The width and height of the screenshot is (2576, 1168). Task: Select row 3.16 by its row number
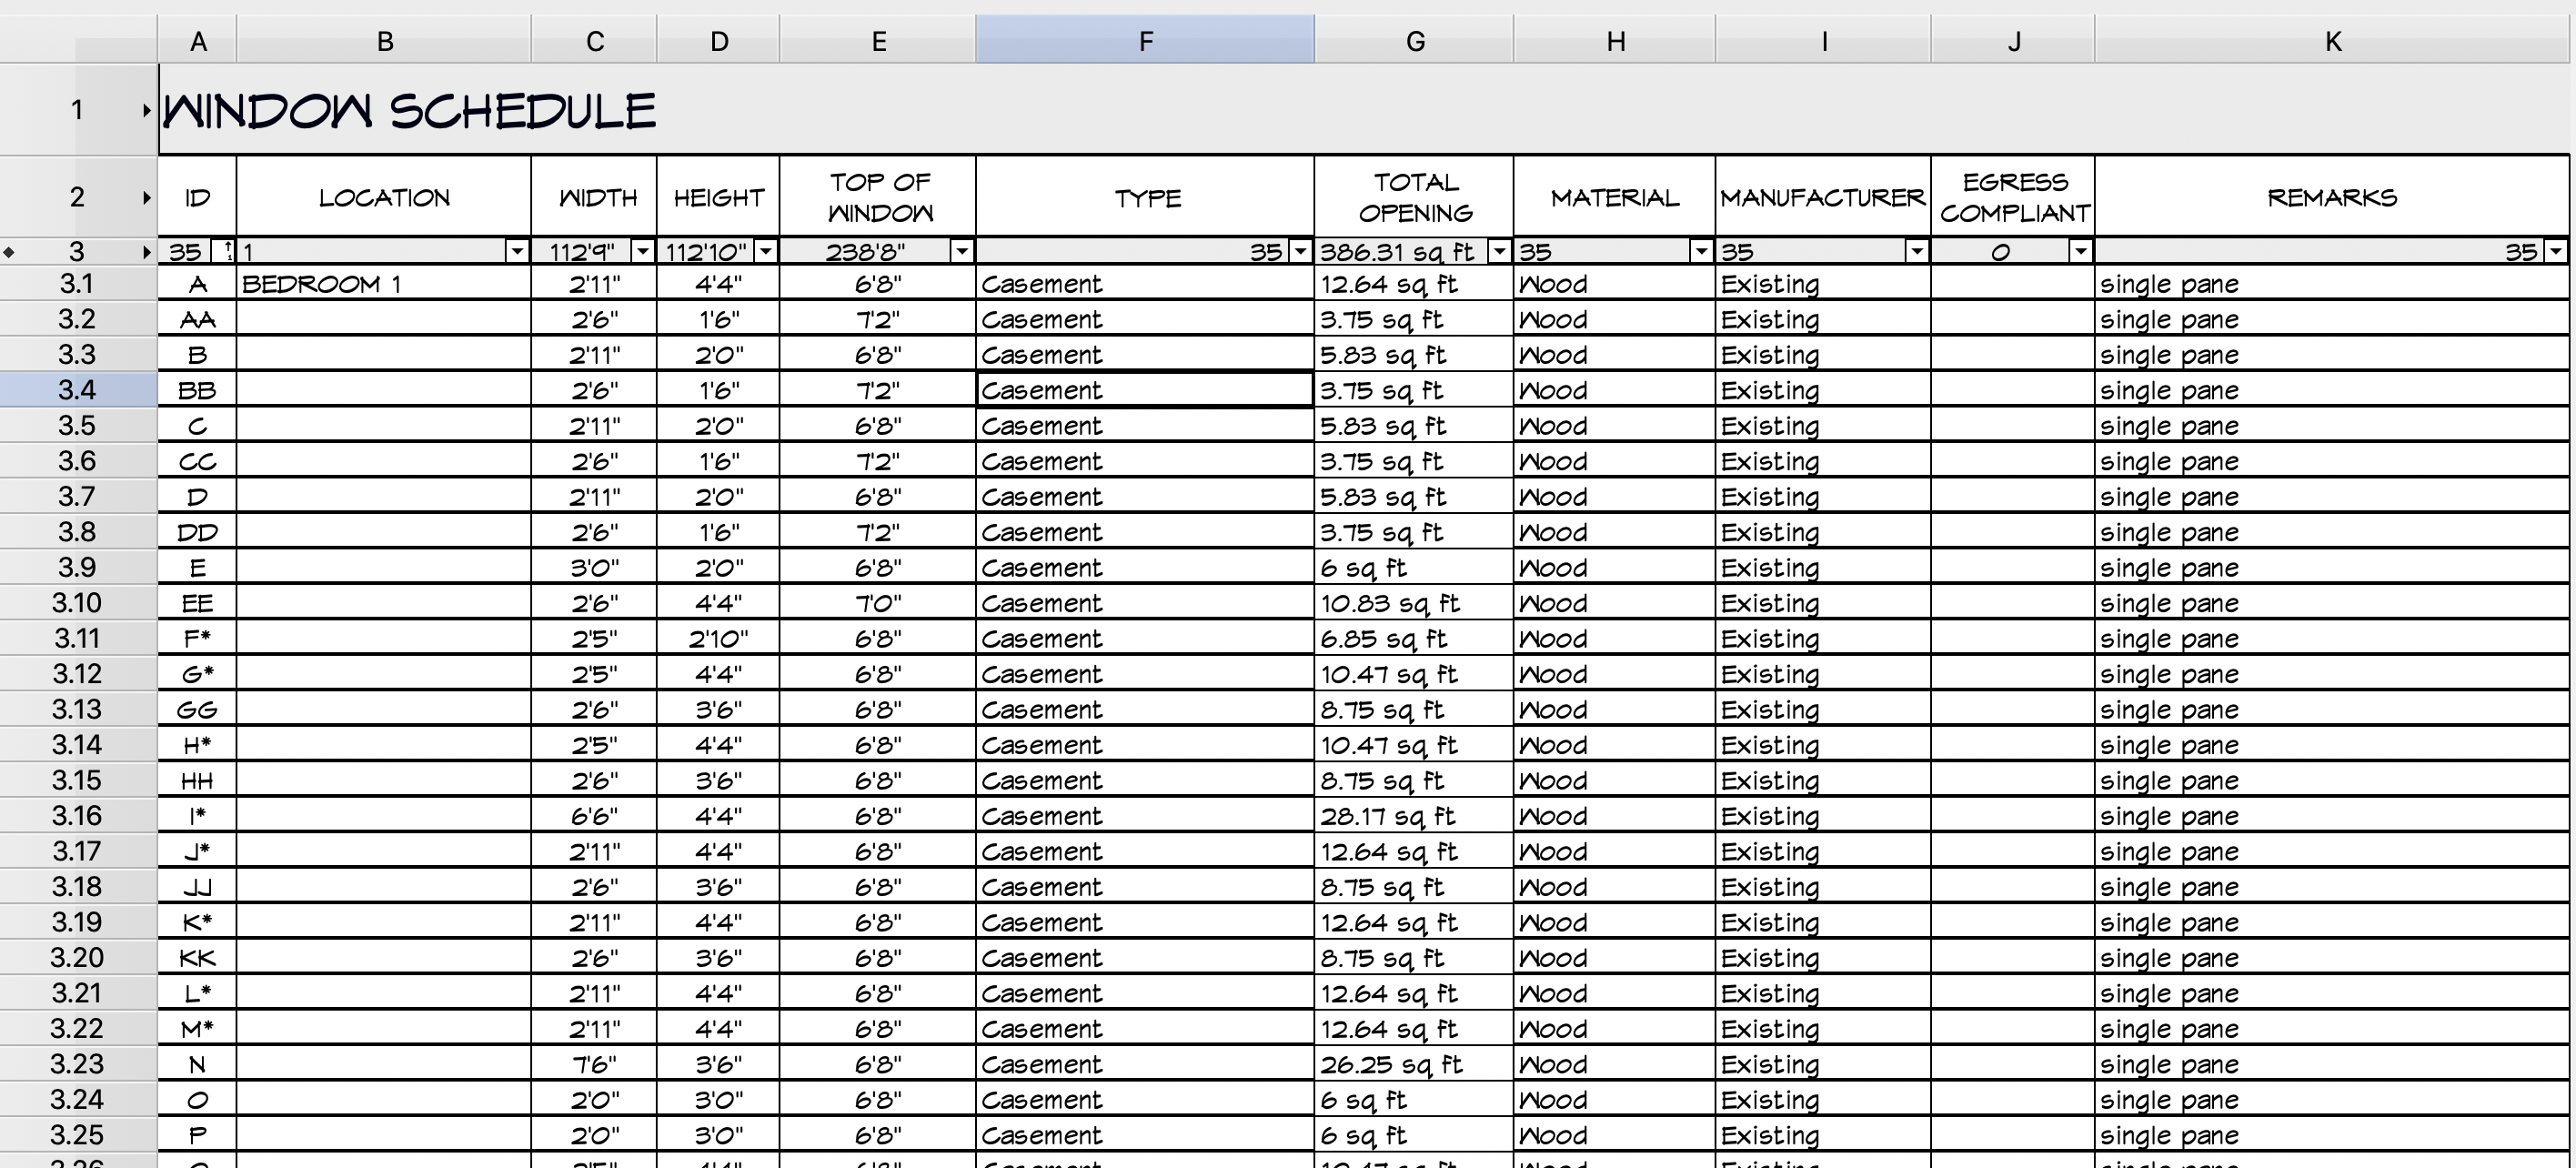point(78,815)
